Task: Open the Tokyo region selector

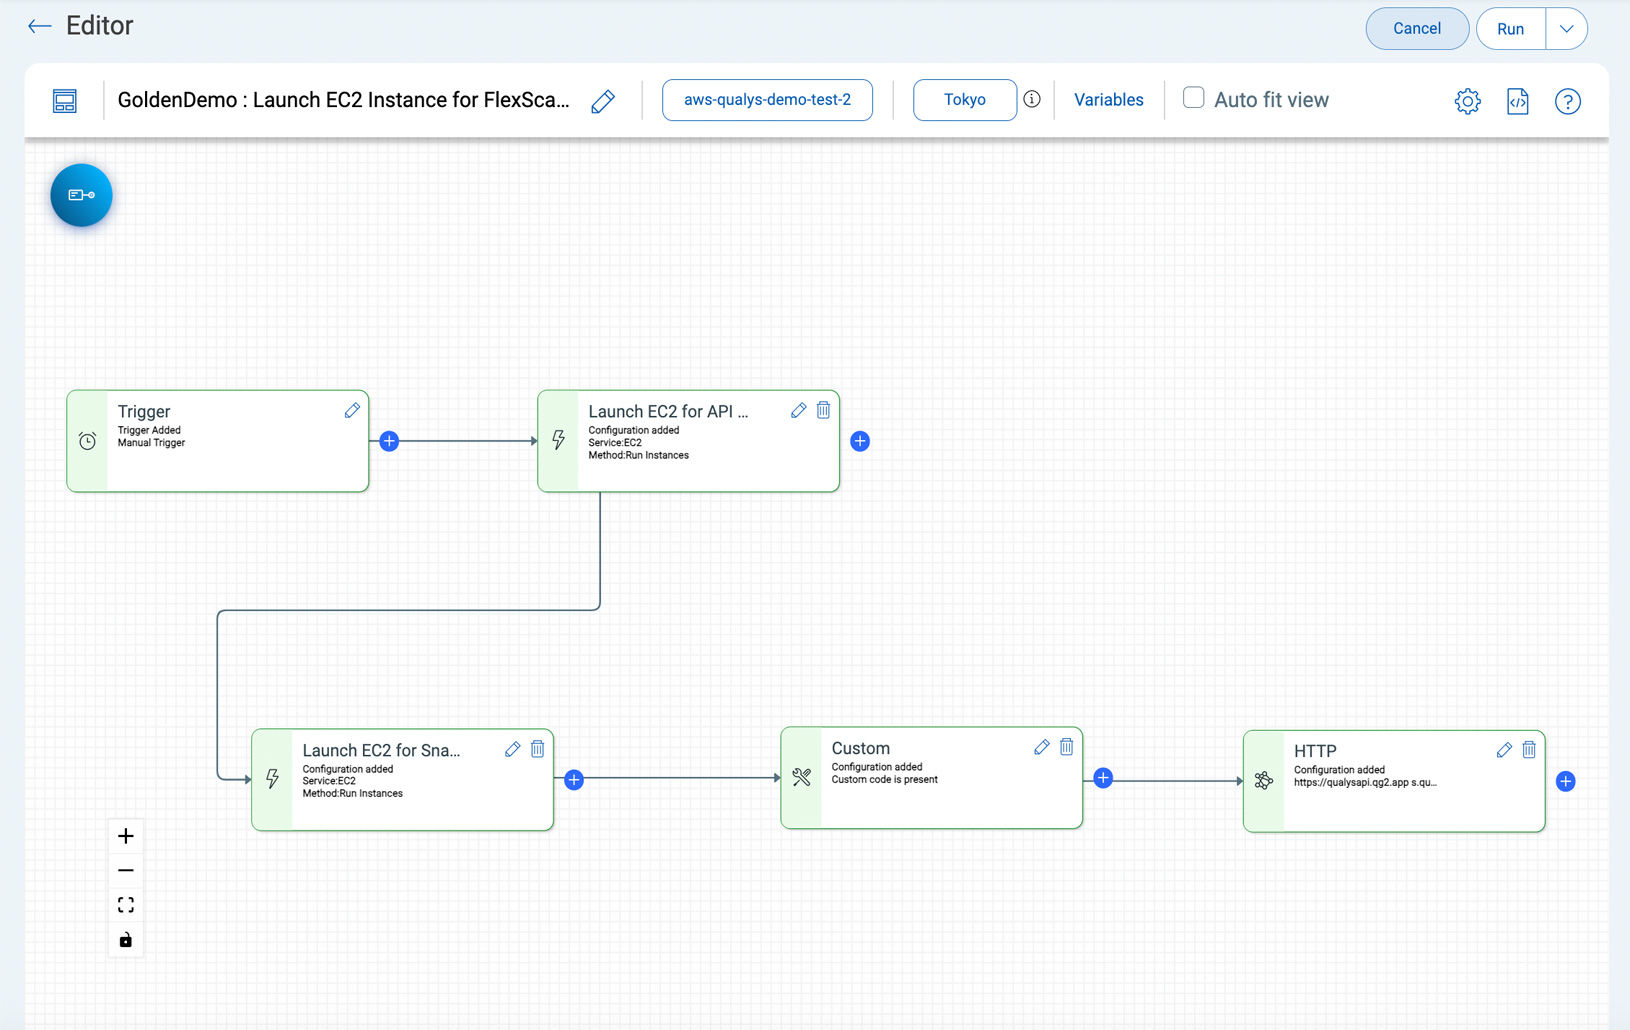Action: point(964,100)
